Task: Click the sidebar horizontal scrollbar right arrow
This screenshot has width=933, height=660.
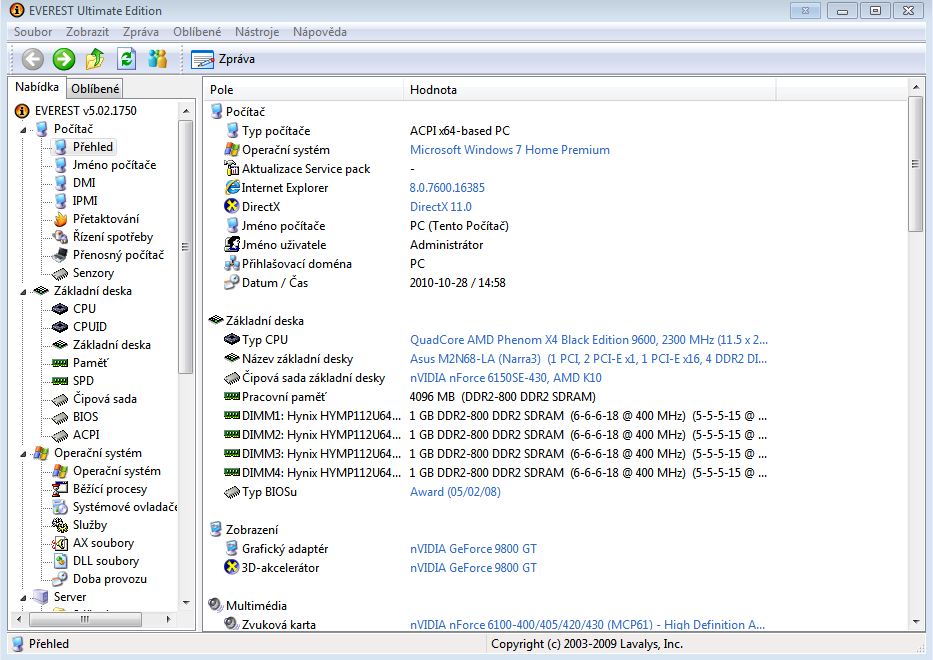Action: (170, 620)
